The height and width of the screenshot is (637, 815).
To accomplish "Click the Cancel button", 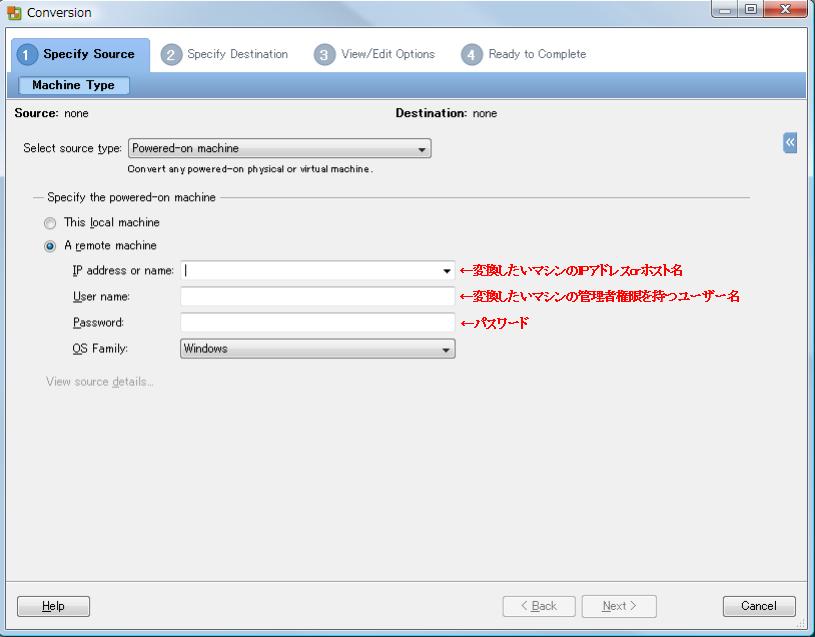I will click(759, 606).
